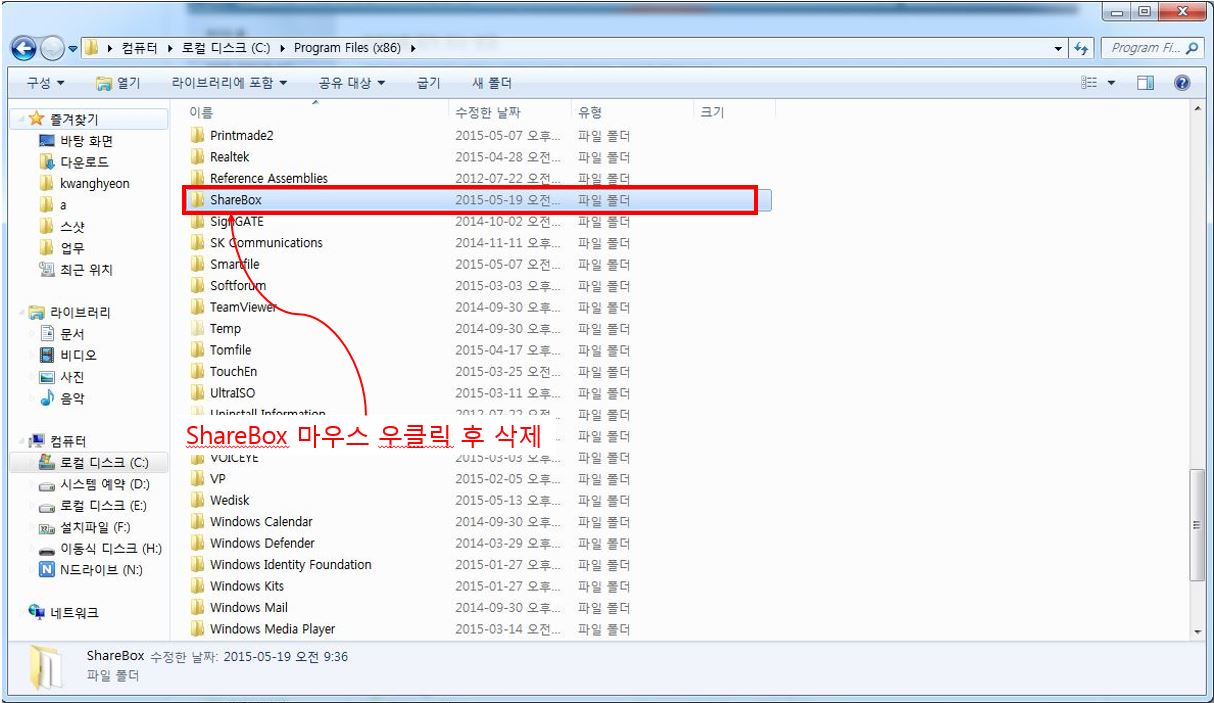Sort by 수정한 날짜 column header
The image size is (1214, 703).
tap(487, 113)
